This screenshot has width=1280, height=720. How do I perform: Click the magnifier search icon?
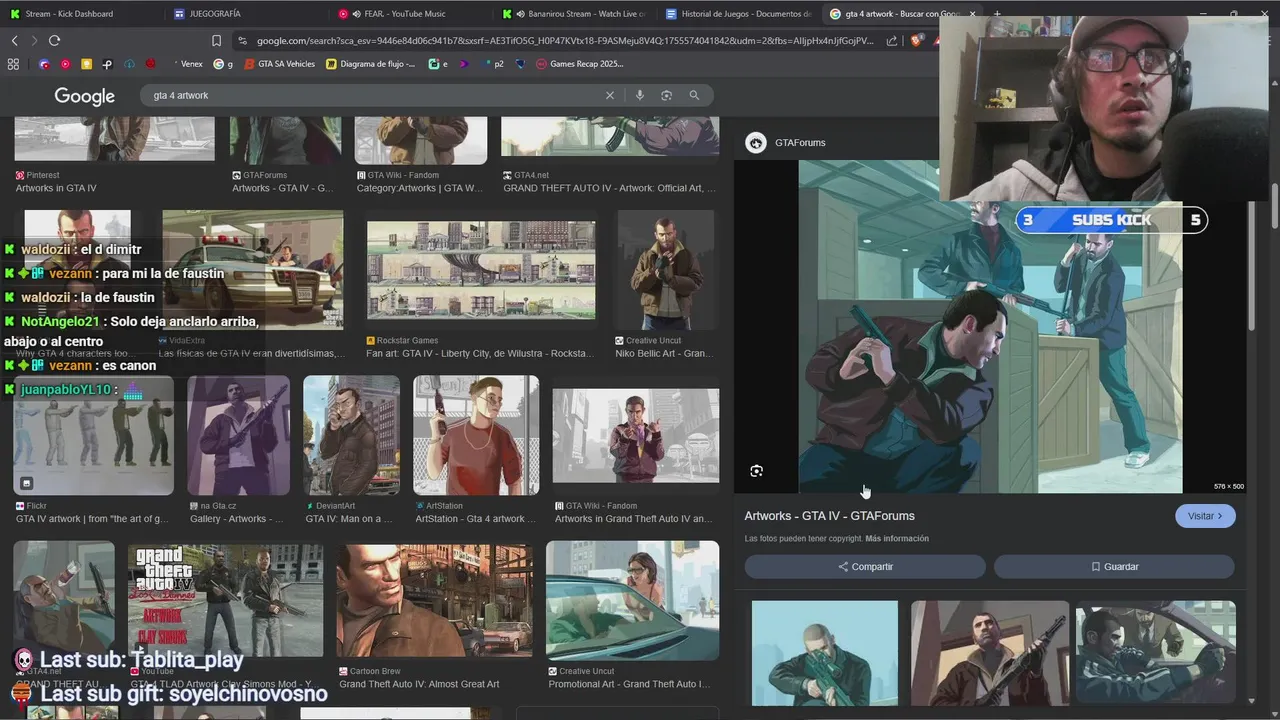694,95
